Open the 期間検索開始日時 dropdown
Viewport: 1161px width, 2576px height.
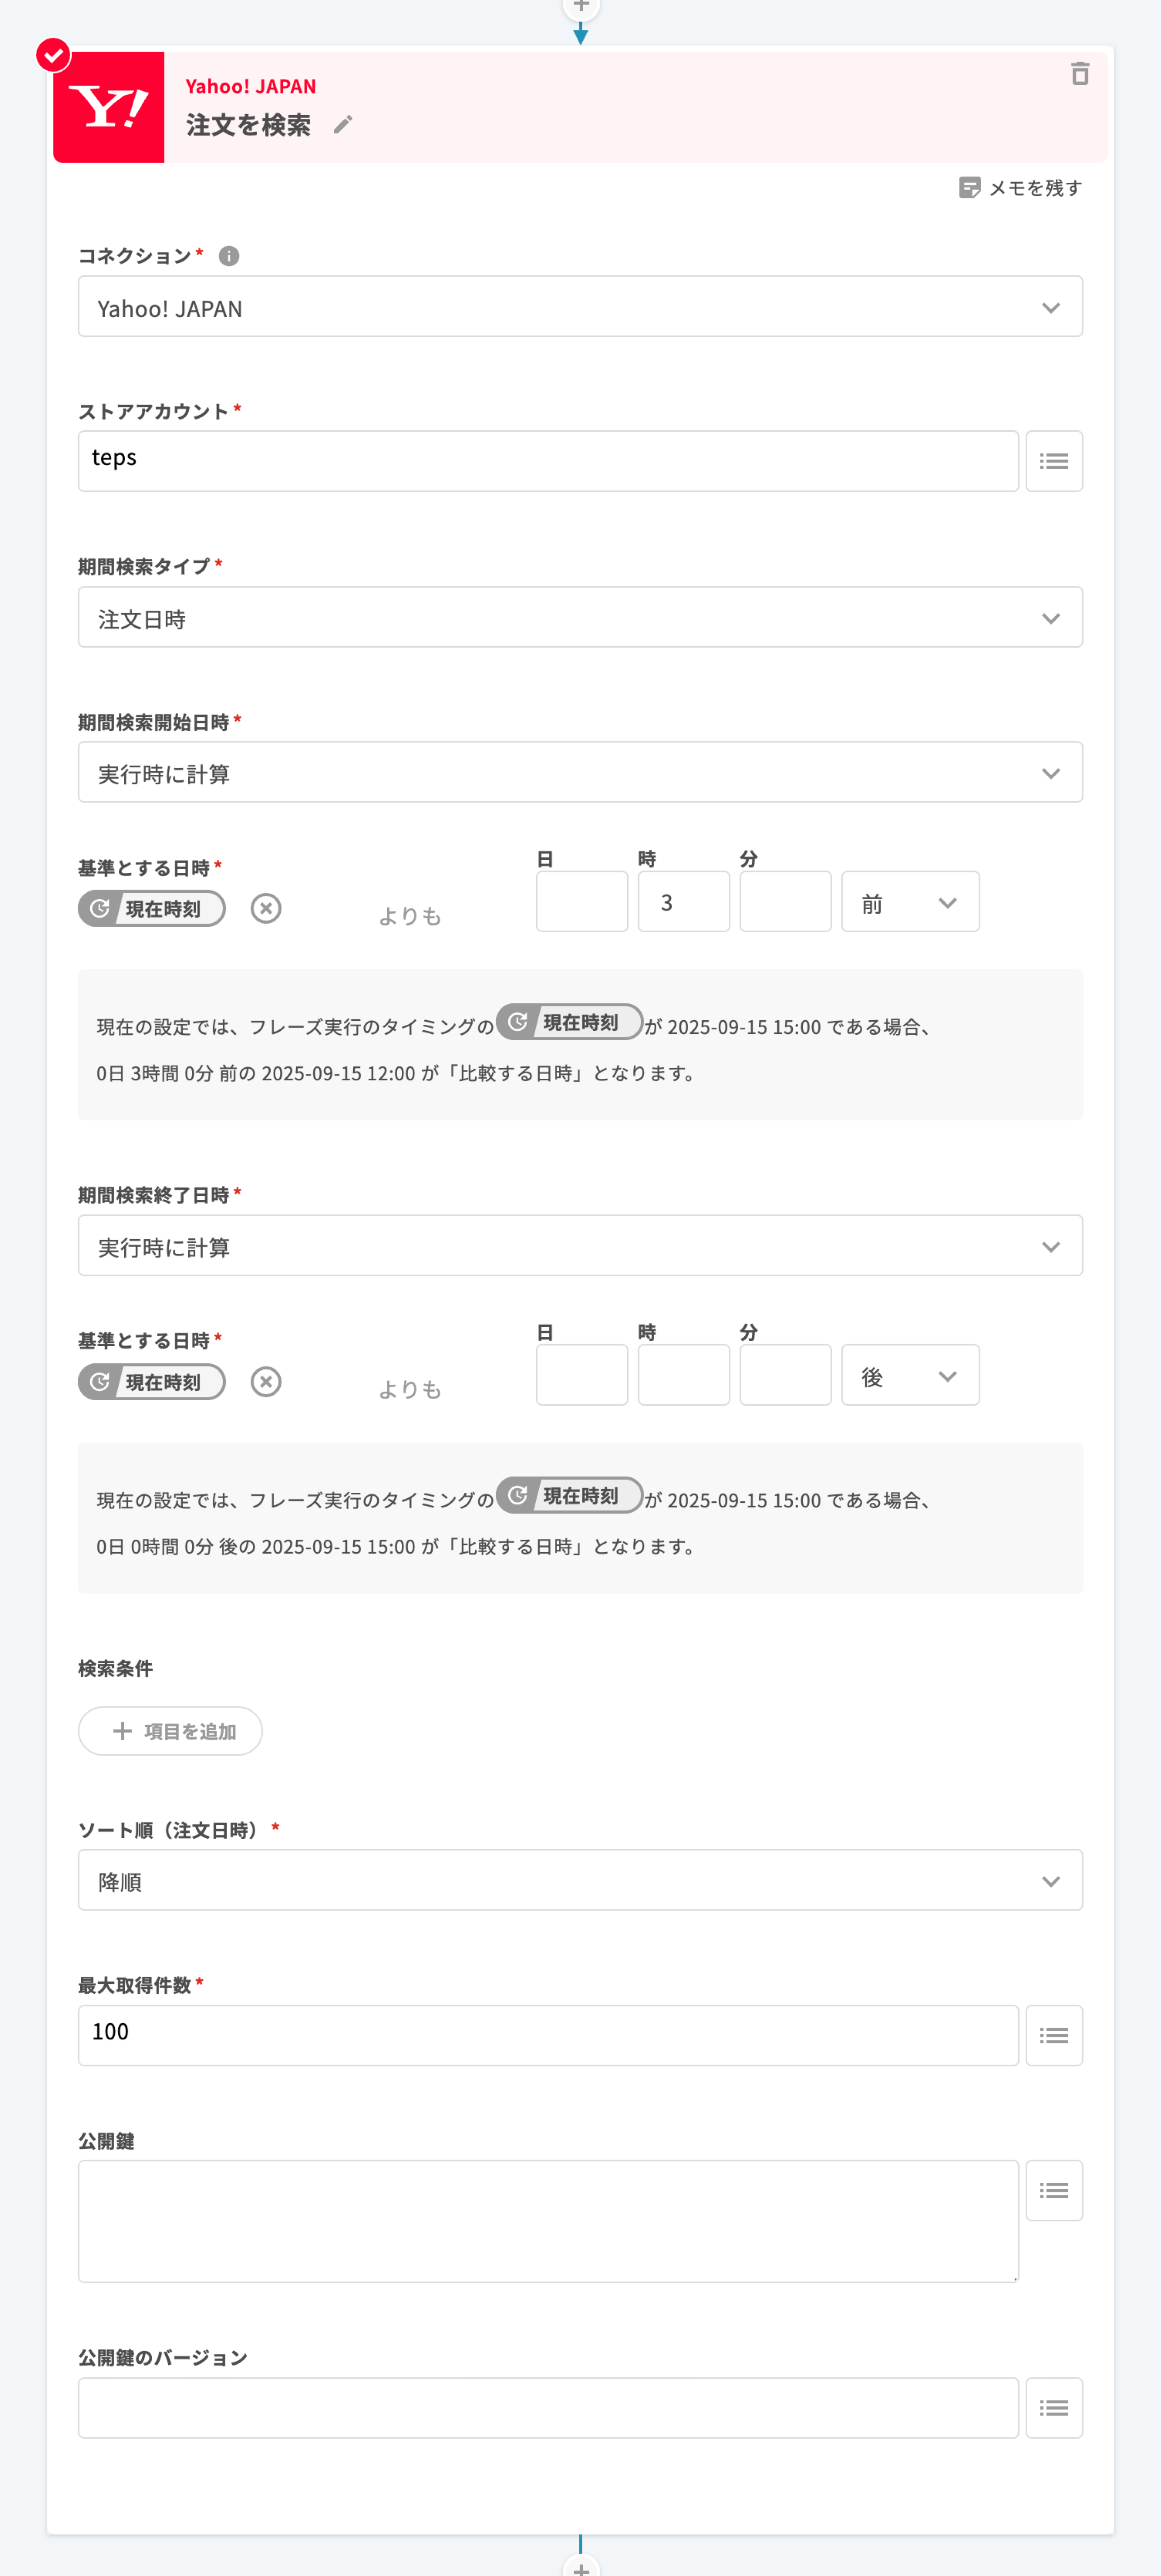[580, 772]
